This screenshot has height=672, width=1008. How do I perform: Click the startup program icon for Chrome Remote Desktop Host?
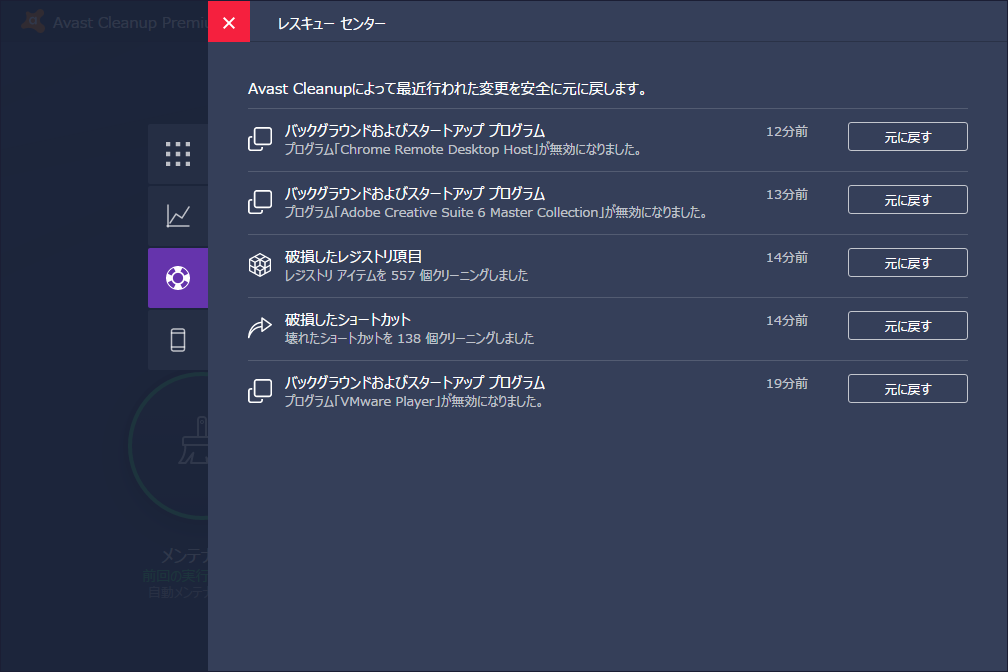[260, 139]
